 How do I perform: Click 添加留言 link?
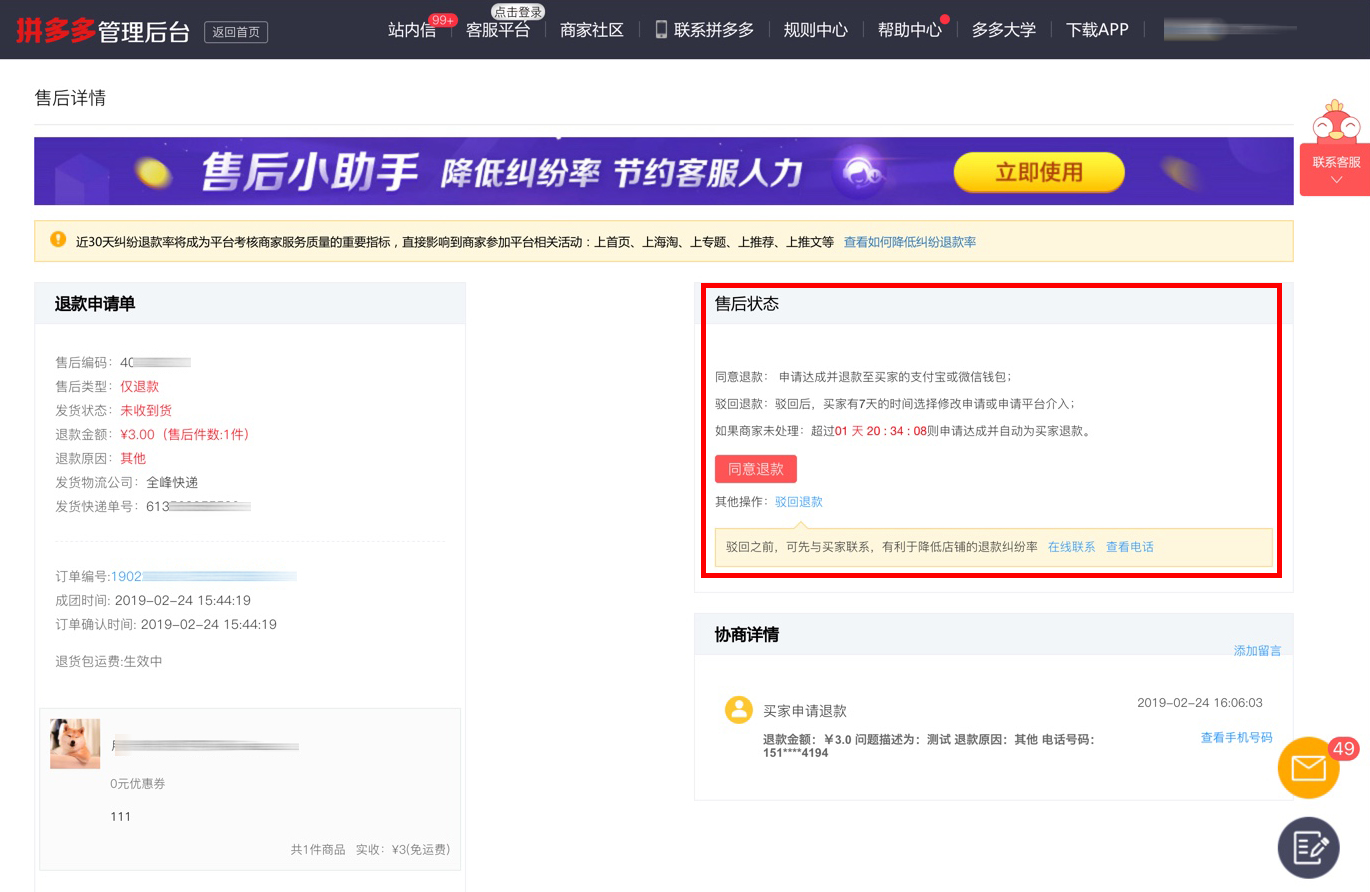[x=1257, y=651]
